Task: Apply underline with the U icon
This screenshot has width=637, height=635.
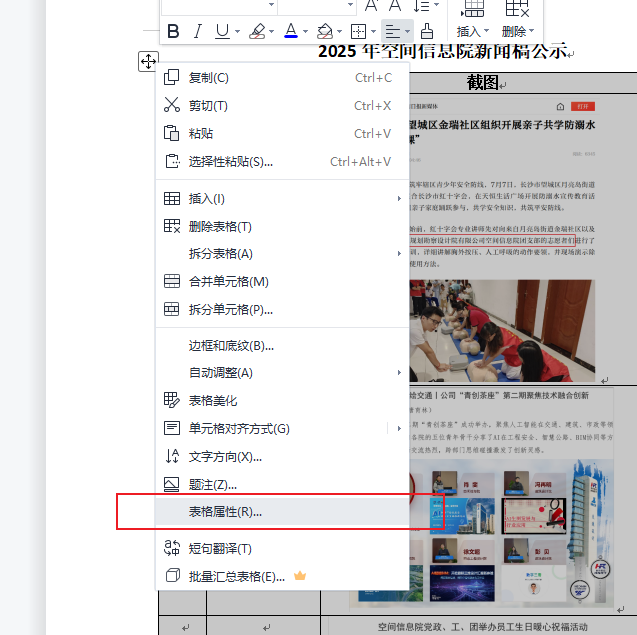Action: point(222,31)
